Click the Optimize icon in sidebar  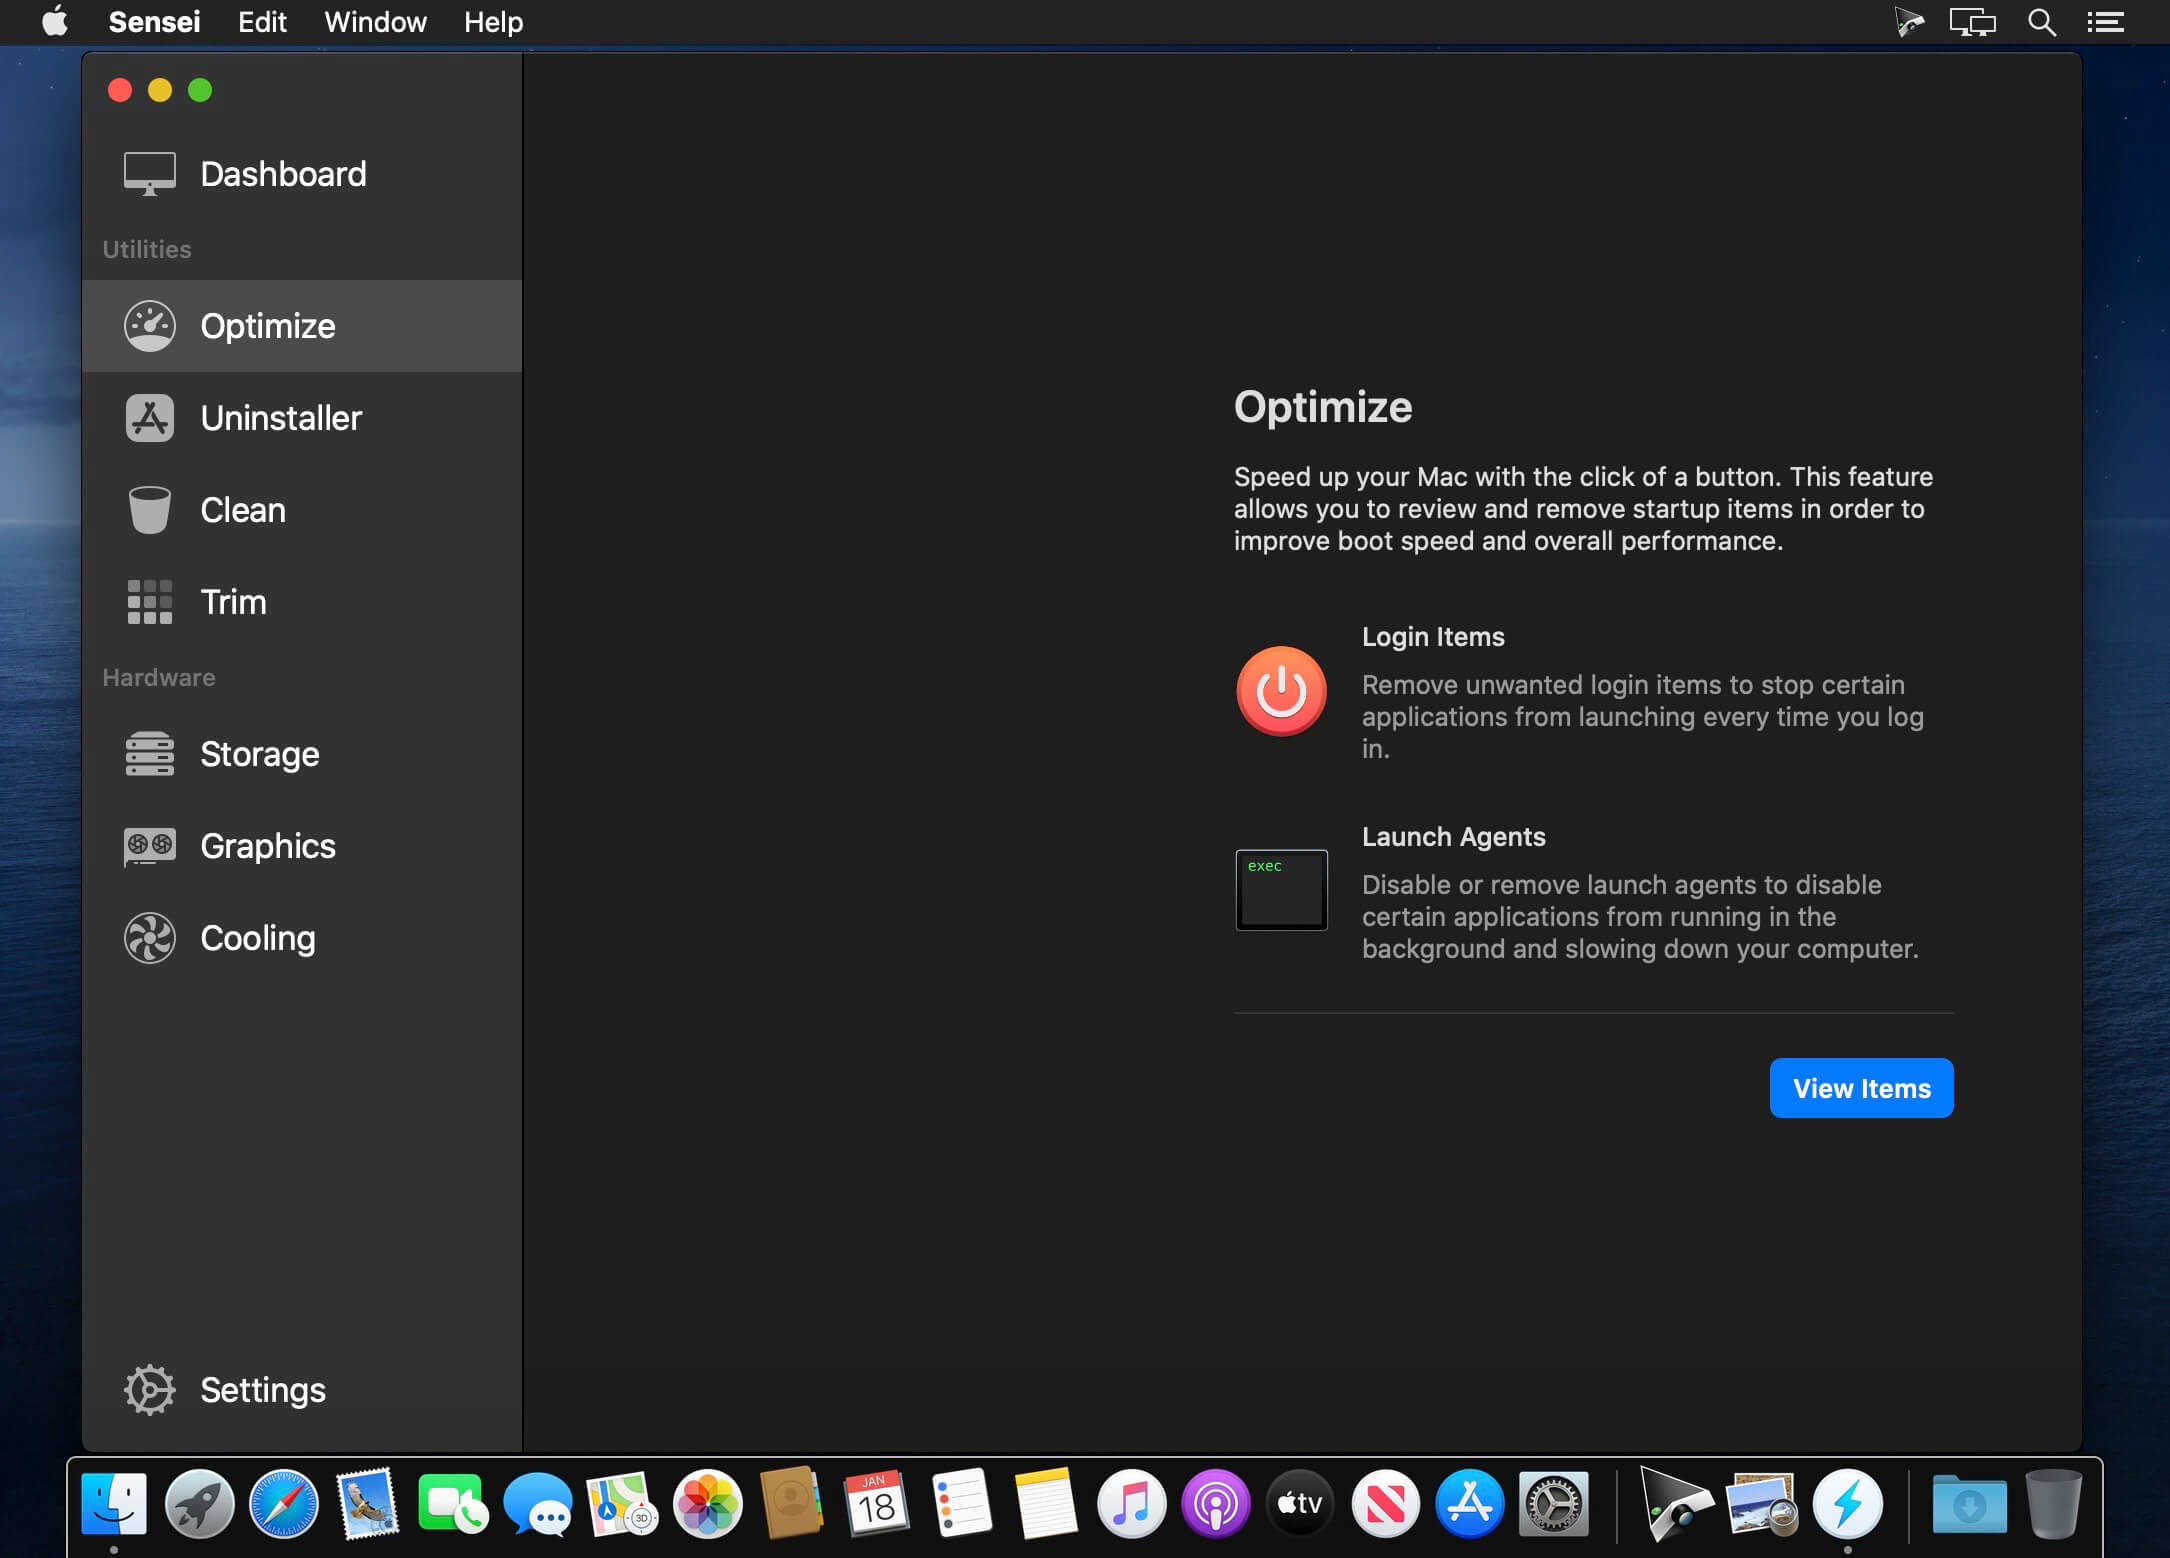(x=150, y=325)
